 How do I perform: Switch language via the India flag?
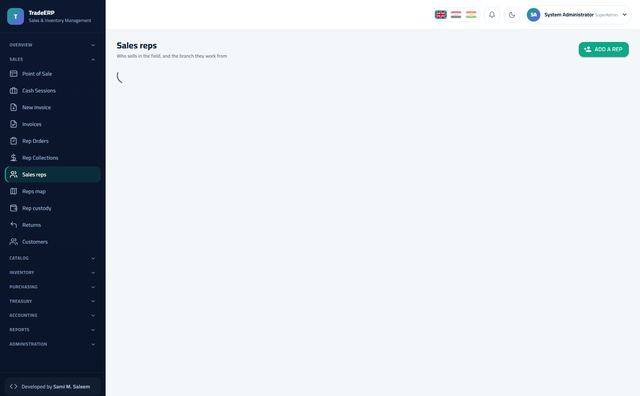click(471, 15)
